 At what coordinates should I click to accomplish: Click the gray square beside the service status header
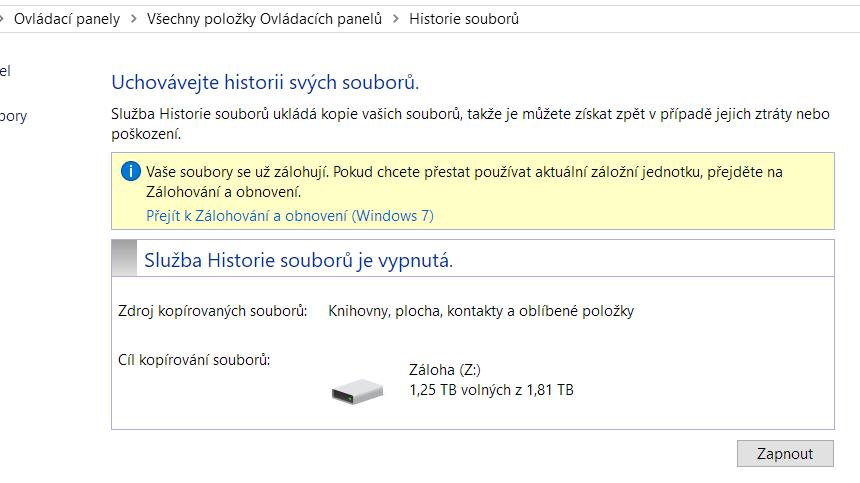point(123,258)
